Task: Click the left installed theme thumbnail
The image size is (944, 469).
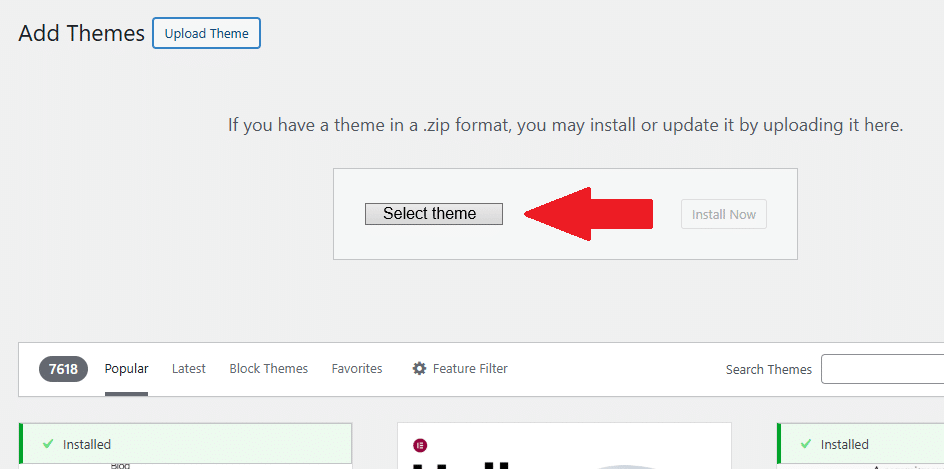Action: (x=185, y=466)
